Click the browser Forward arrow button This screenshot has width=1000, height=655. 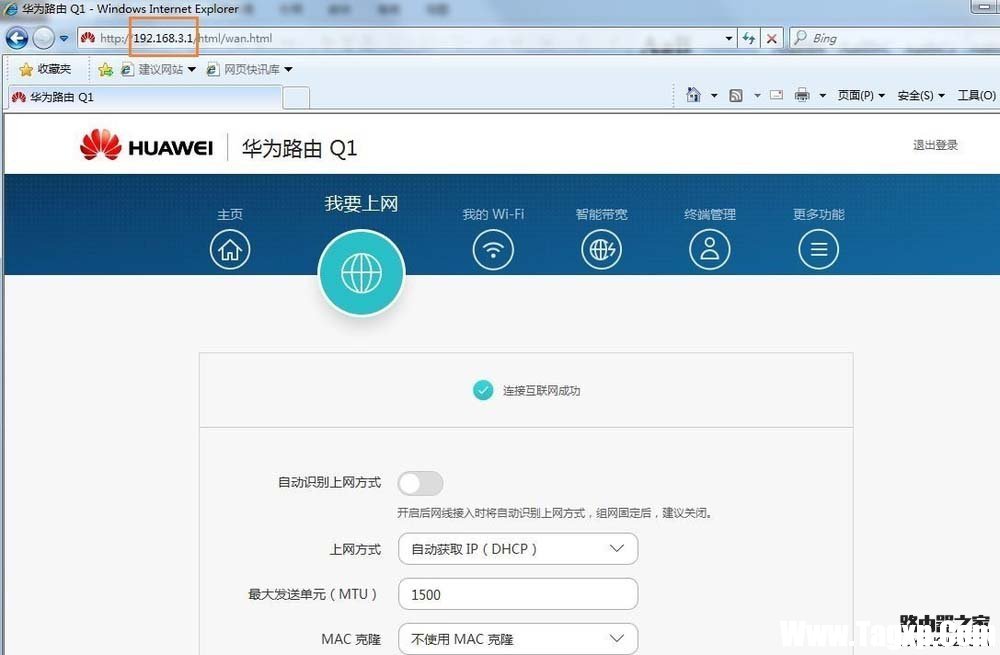point(43,38)
